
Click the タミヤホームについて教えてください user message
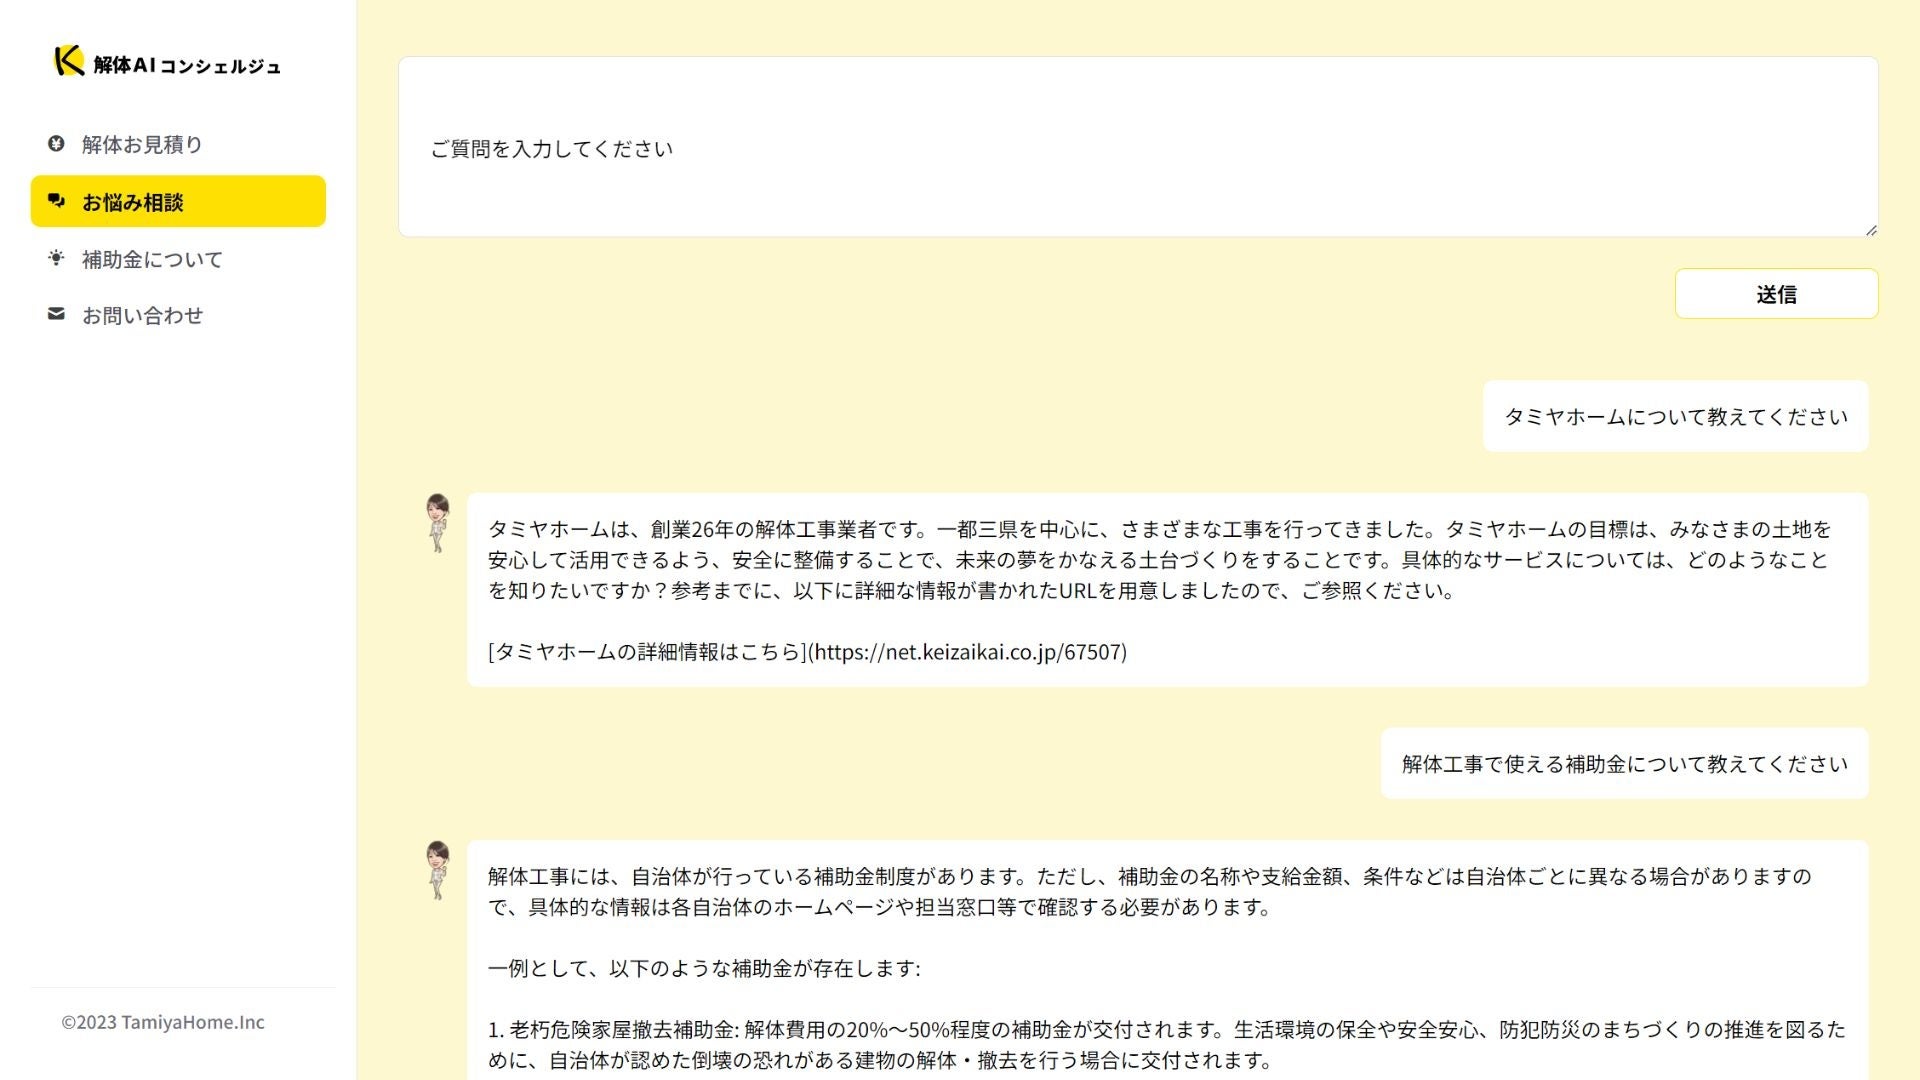[1675, 417]
